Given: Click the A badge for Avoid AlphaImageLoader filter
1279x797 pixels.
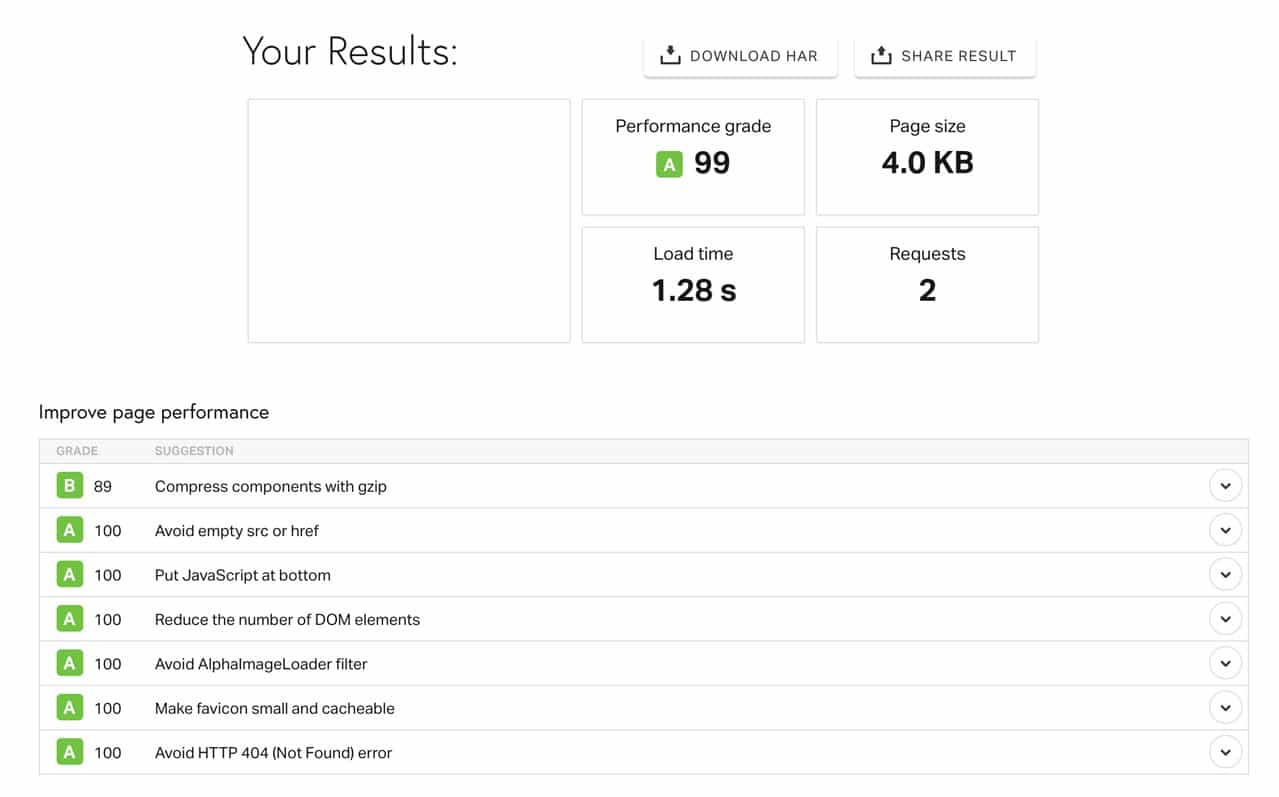Looking at the screenshot, I should point(69,663).
